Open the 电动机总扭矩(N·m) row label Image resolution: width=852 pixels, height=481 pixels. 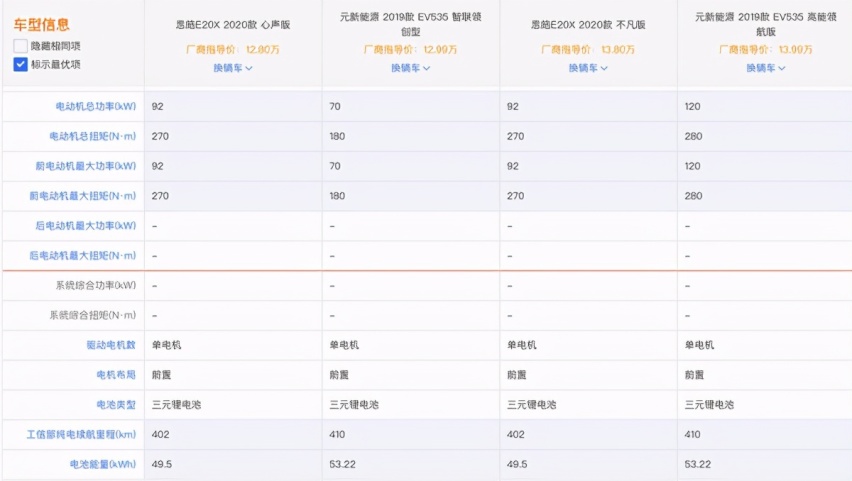(93, 136)
